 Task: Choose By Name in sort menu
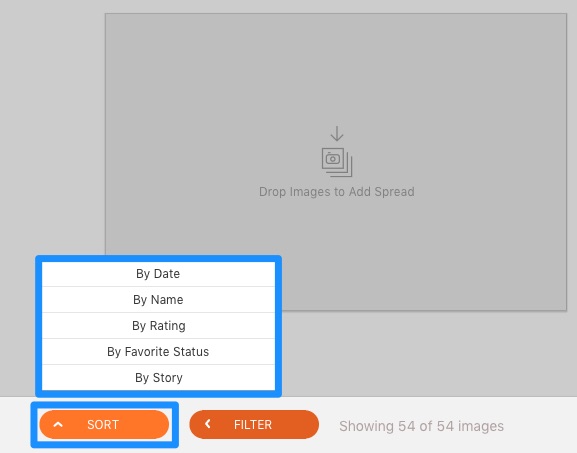point(158,300)
